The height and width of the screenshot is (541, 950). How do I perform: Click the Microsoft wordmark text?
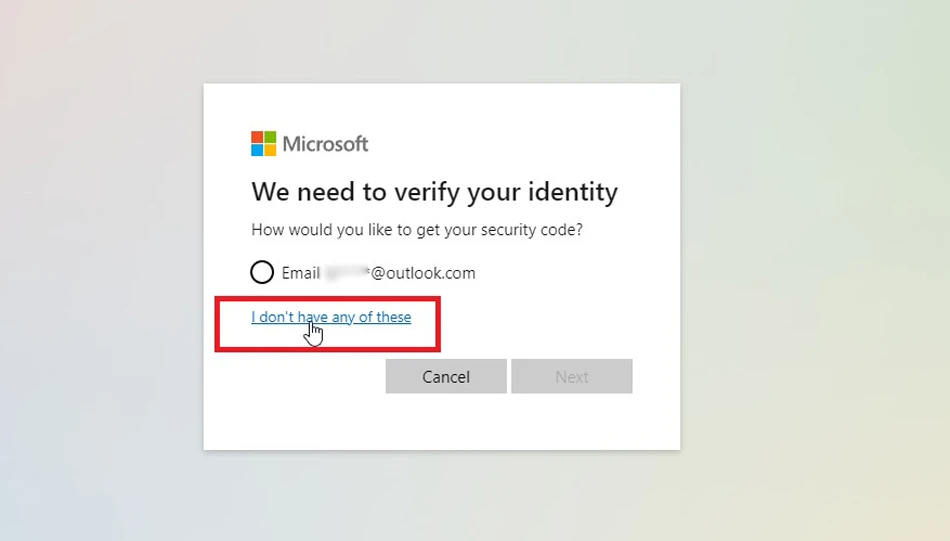point(325,144)
